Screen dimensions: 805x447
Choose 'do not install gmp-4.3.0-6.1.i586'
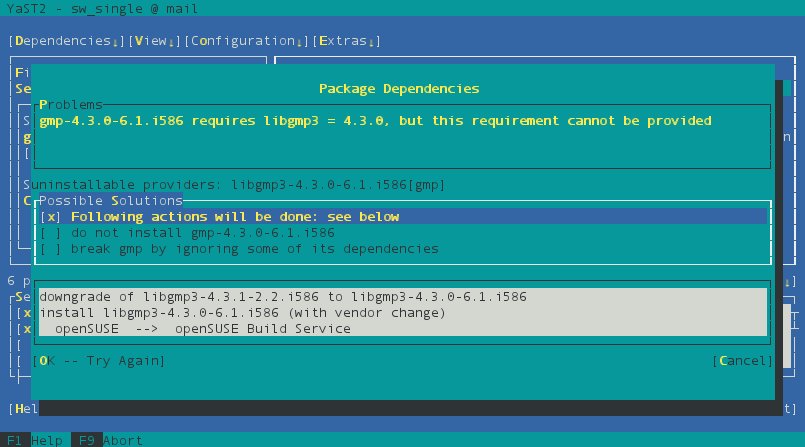[185, 232]
